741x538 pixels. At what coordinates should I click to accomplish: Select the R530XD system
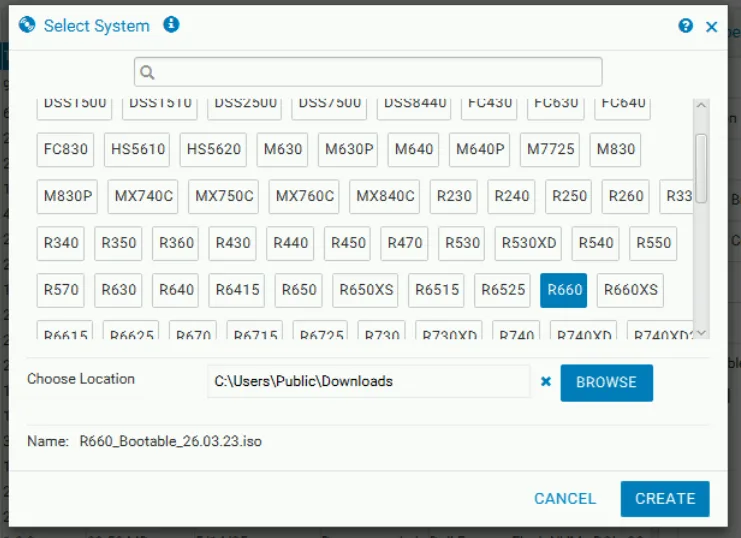(530, 243)
